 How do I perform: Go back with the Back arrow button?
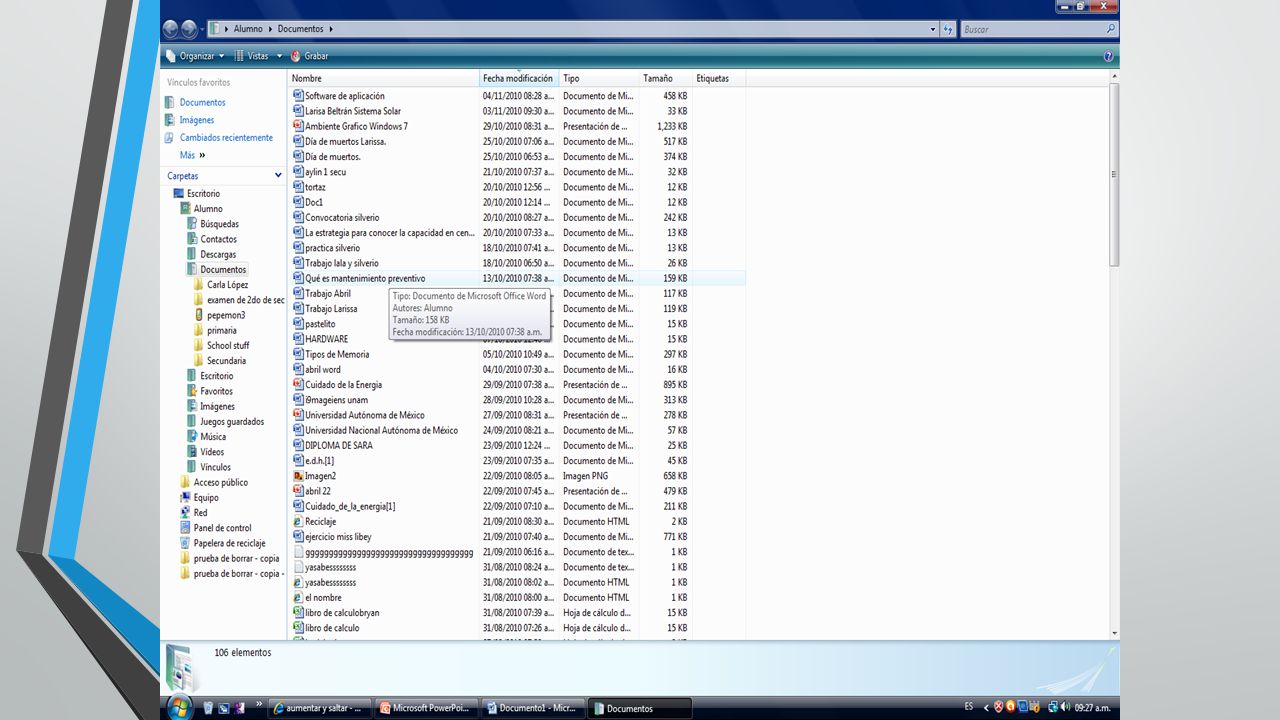(170, 29)
